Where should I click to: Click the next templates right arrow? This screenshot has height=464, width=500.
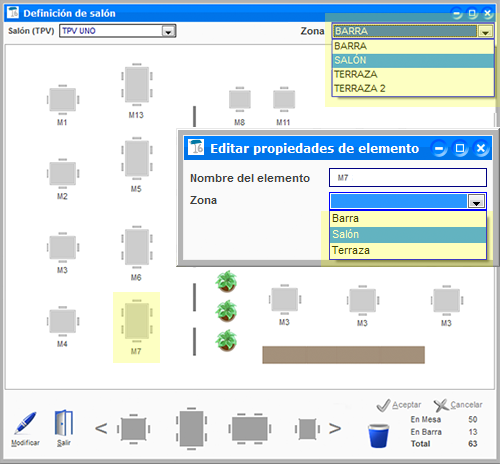pyautogui.click(x=335, y=429)
